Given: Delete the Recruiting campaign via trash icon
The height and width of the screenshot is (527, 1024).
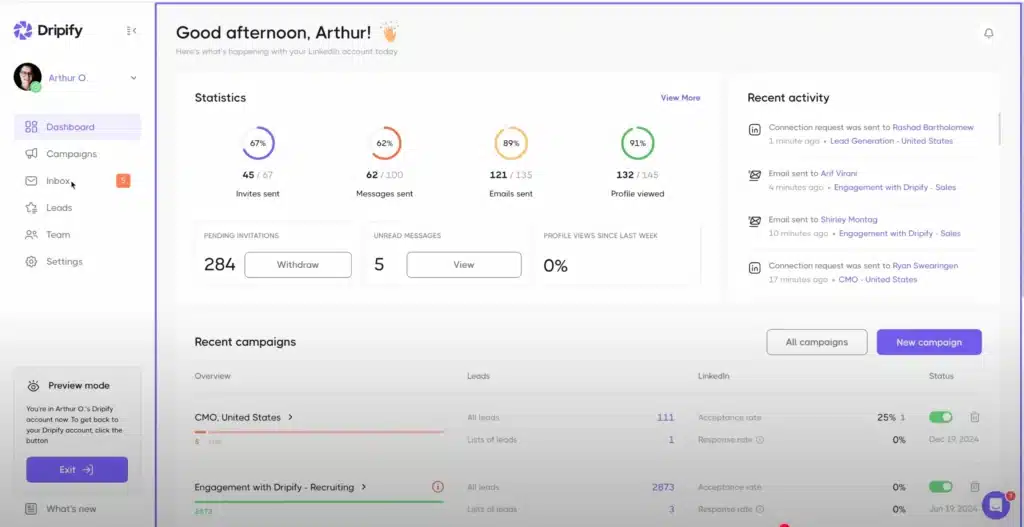Looking at the screenshot, I should pyautogui.click(x=974, y=487).
